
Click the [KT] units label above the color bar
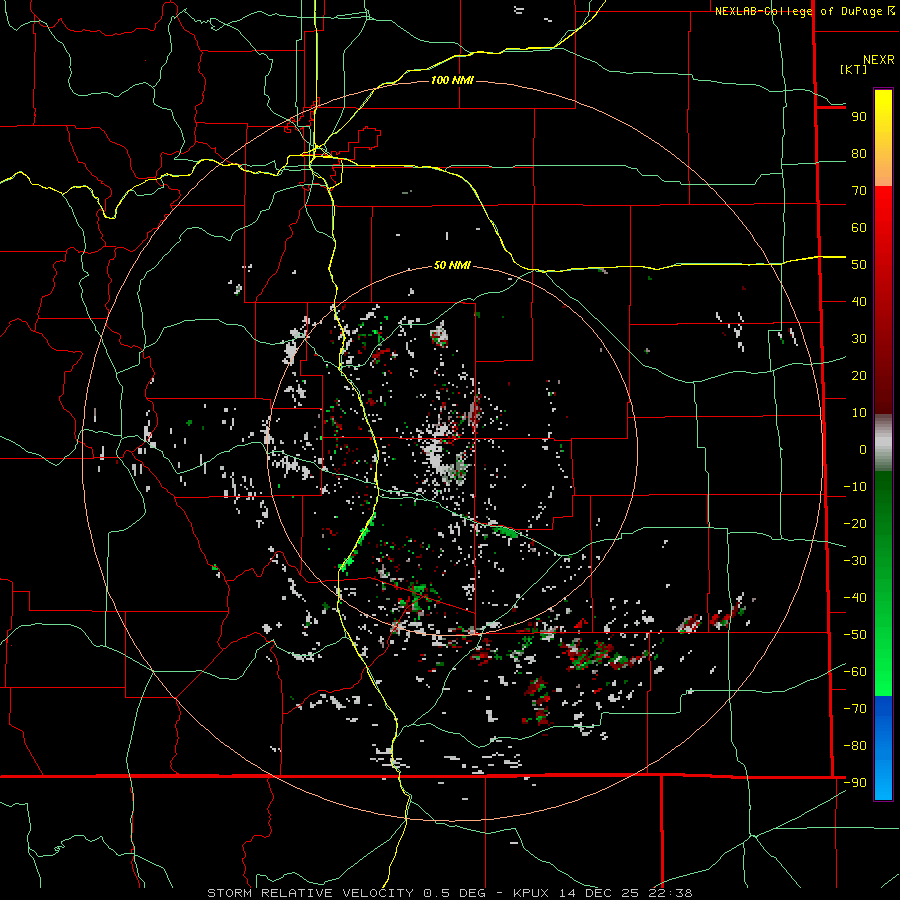(x=854, y=69)
